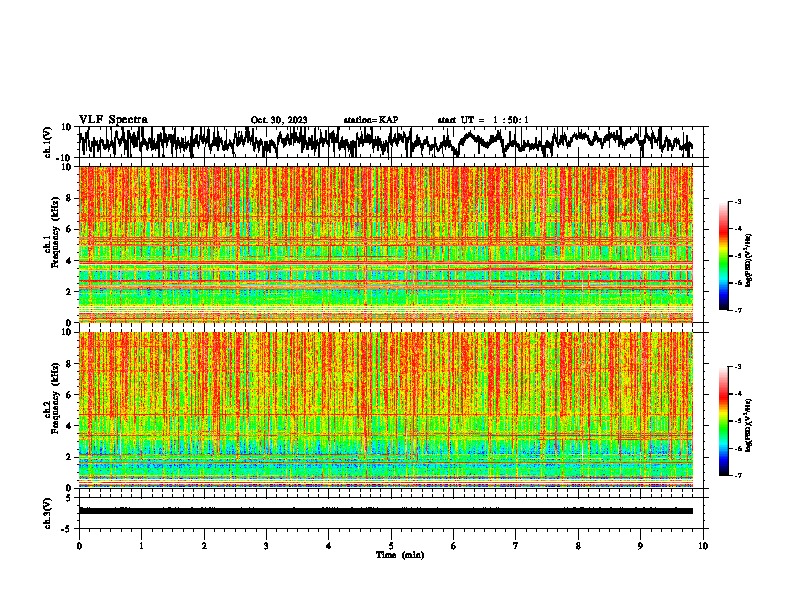The height and width of the screenshot is (612, 792).
Task: Click the "-7" label on ch.2 colorbar
Action: pyautogui.click(x=737, y=476)
